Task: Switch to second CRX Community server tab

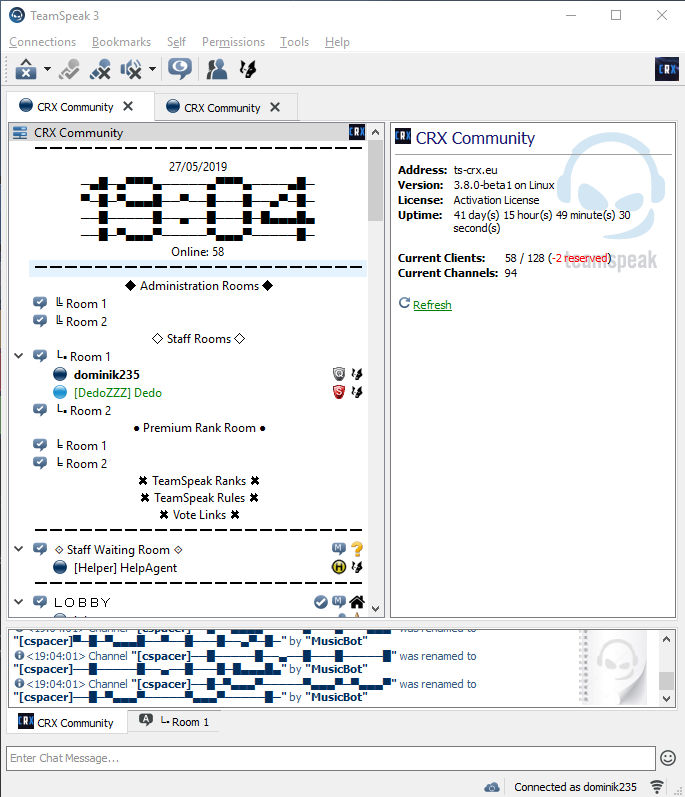Action: [222, 107]
